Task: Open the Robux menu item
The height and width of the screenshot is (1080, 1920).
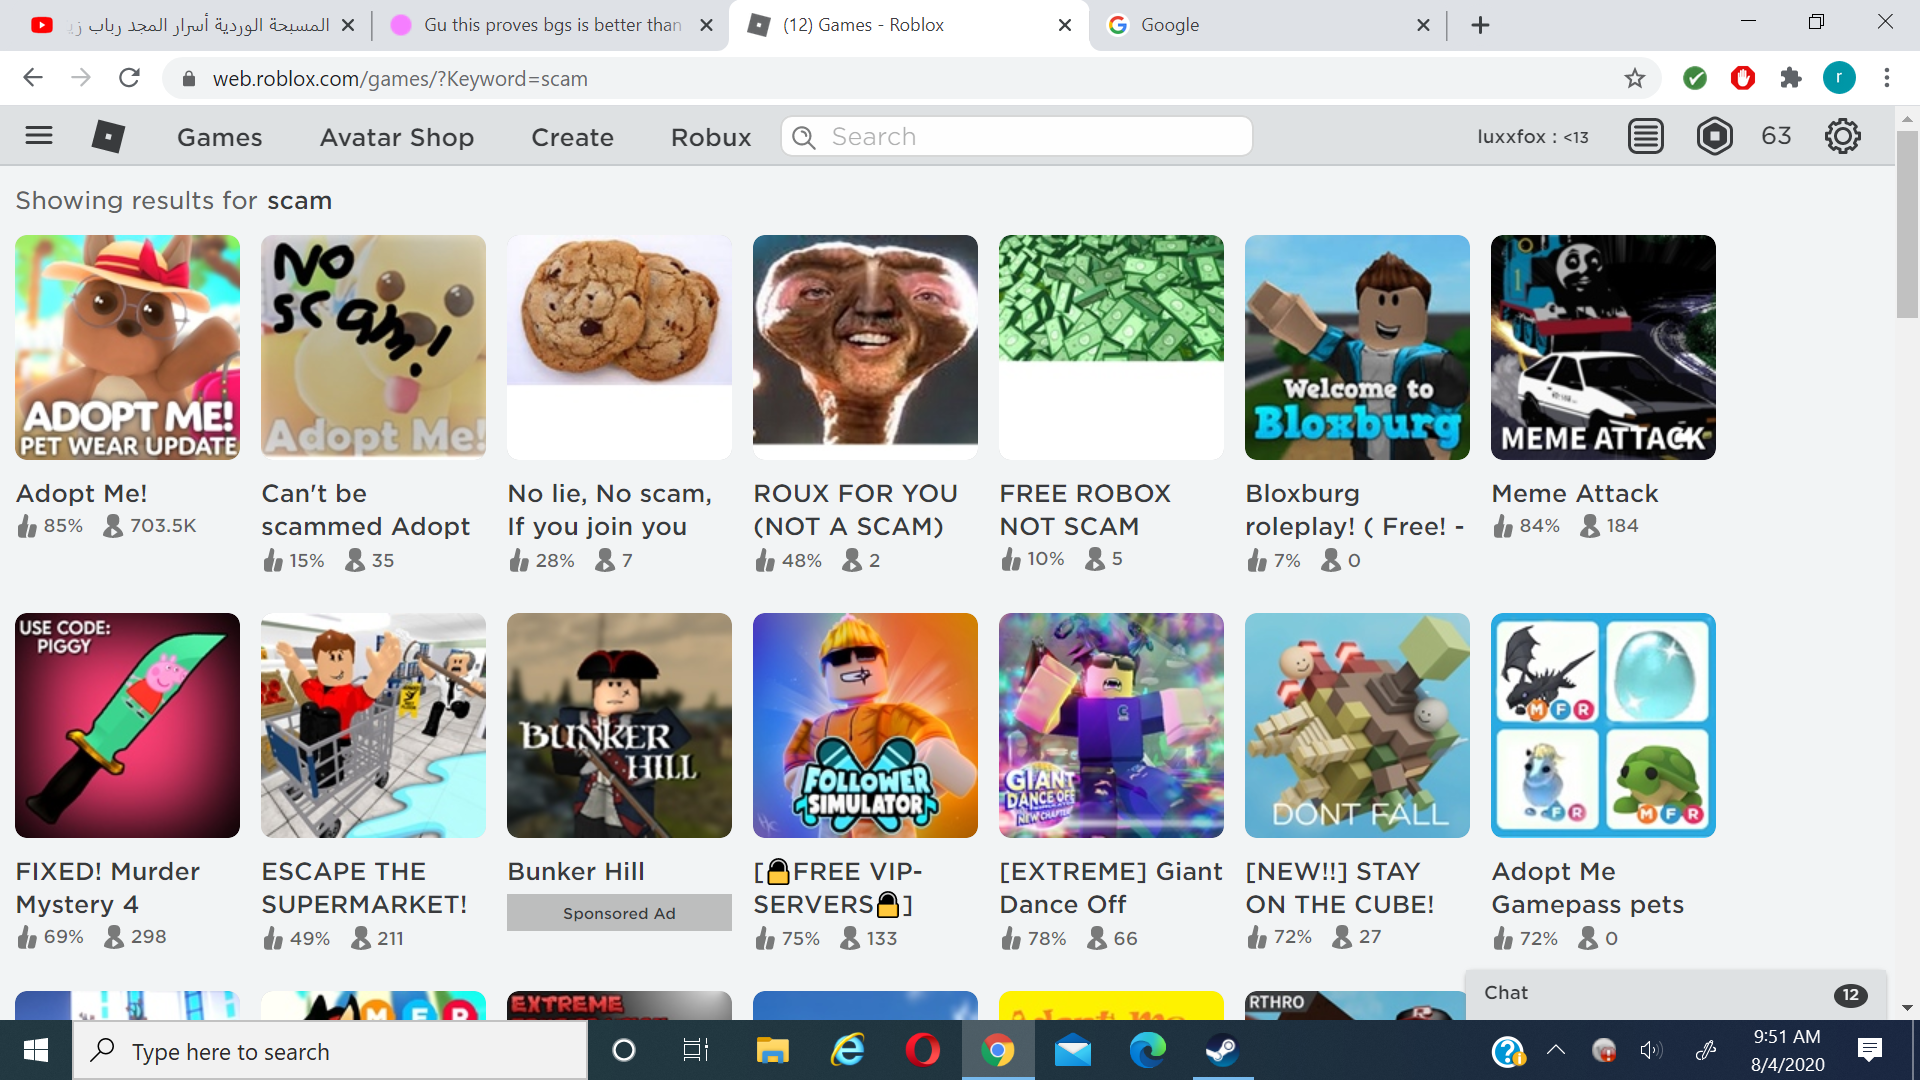Action: pos(711,137)
